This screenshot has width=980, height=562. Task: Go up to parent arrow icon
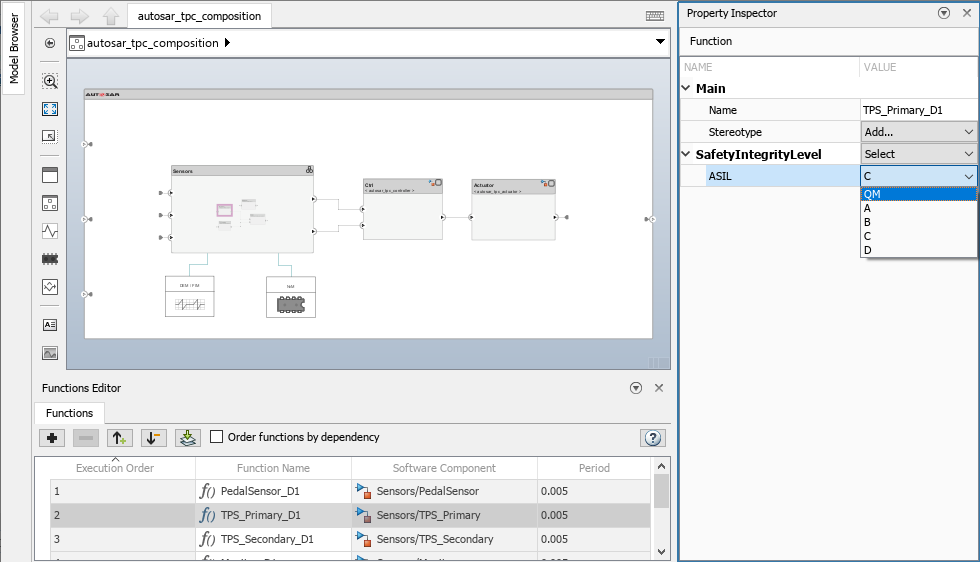click(x=111, y=16)
